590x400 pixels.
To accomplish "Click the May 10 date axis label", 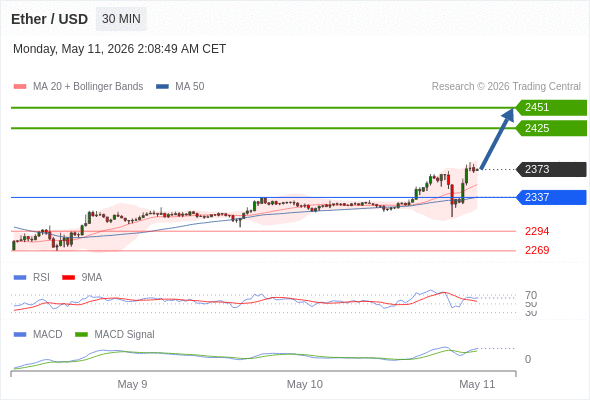I will [304, 384].
